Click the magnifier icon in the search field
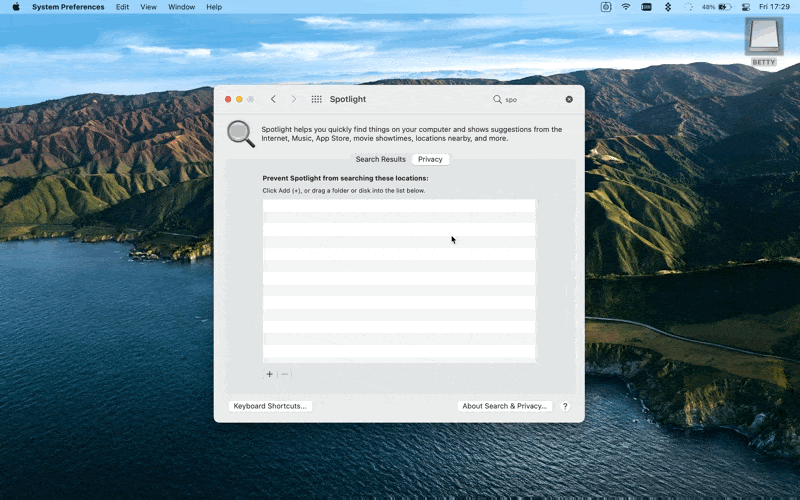The image size is (800, 500). coord(497,99)
